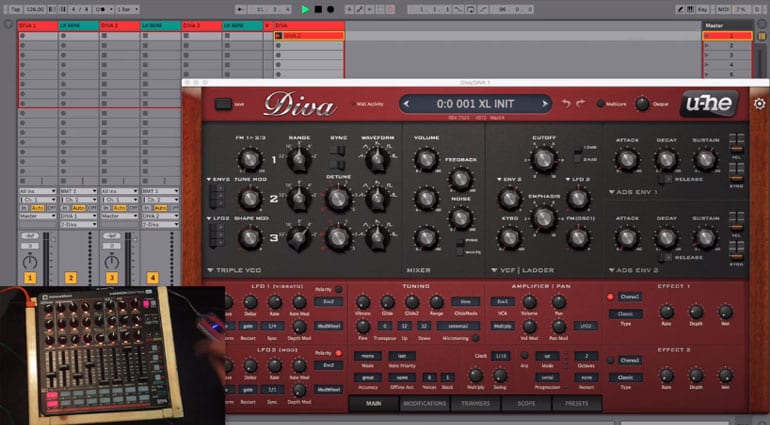The image size is (770, 425).
Task: Switch to the MAIN tab
Action: tap(374, 403)
